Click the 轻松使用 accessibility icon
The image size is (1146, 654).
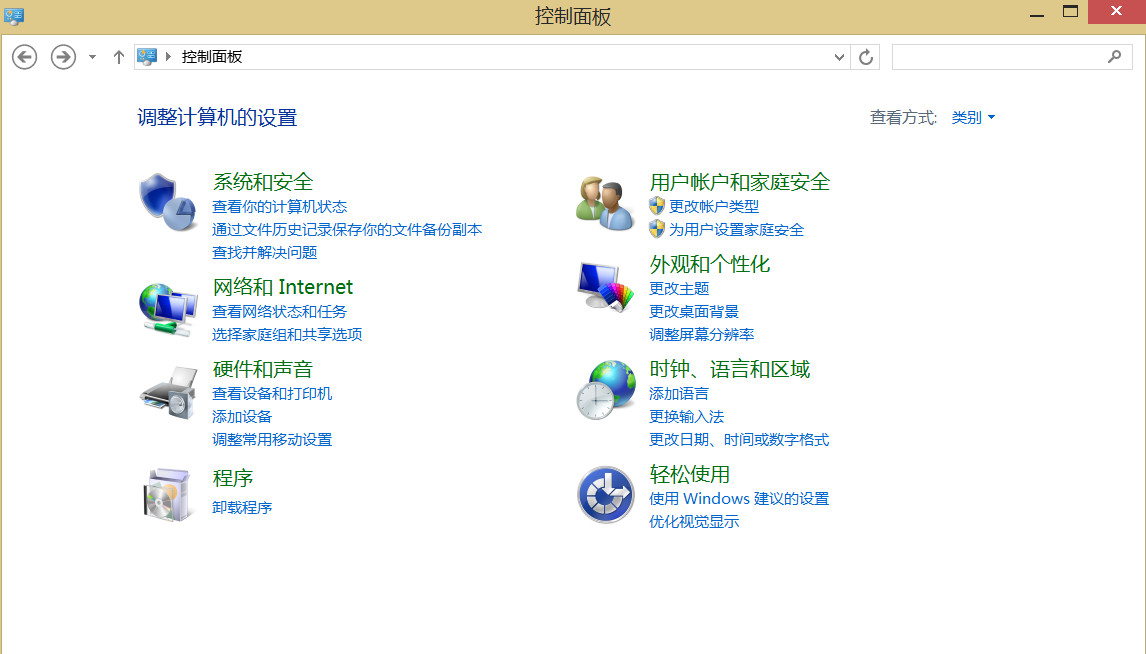tap(604, 494)
